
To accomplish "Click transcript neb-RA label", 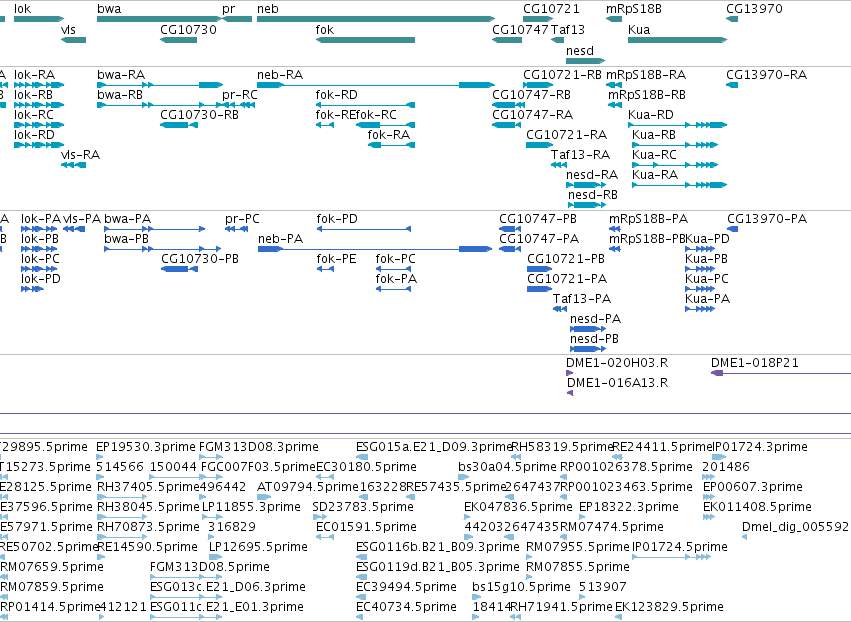I will (x=280, y=74).
